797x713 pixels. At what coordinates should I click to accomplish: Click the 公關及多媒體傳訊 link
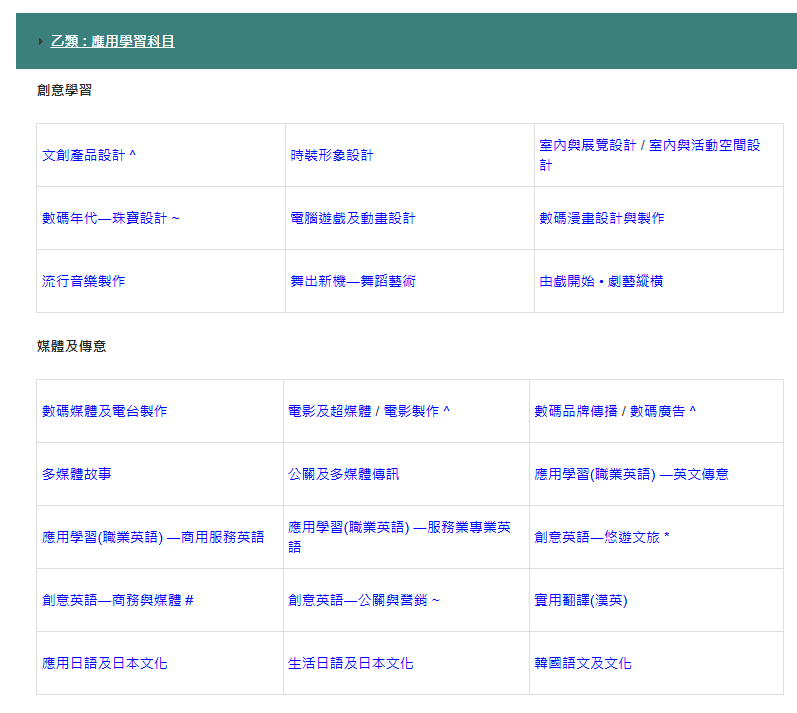point(343,474)
